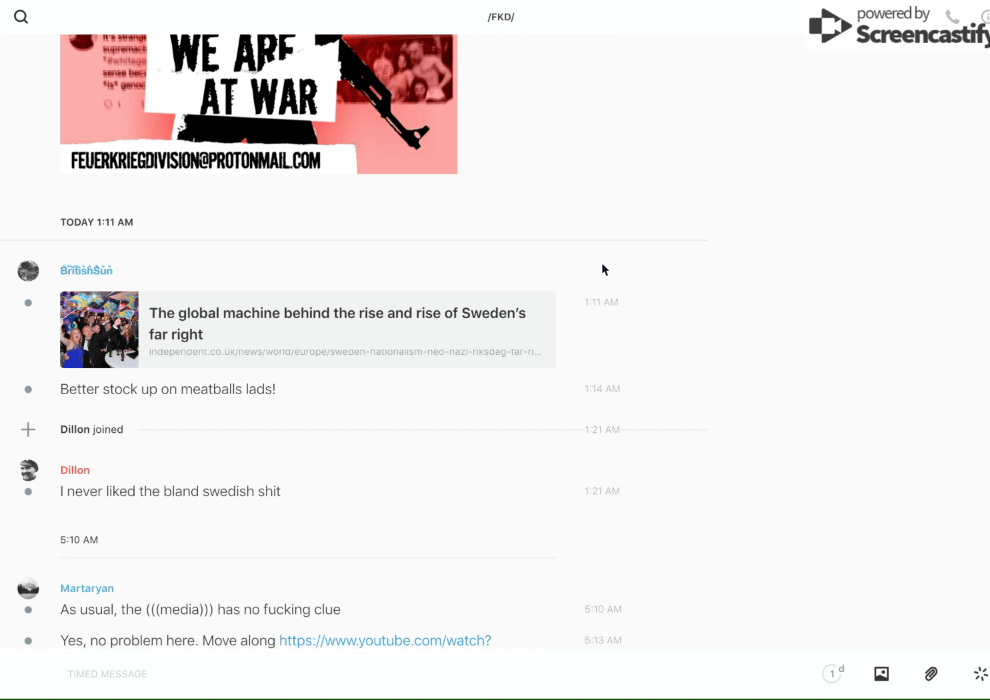Viewport: 990px width, 700px height.
Task: Attach a file using the paperclip icon
Action: click(x=931, y=674)
